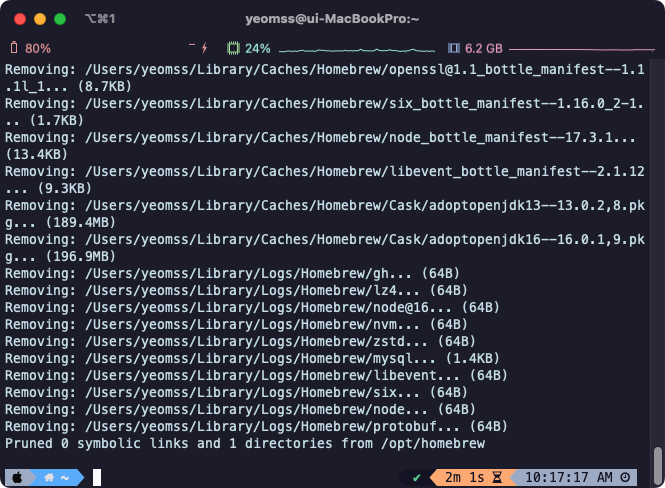Click the charging lightning bolt icon
The width and height of the screenshot is (665, 488).
coord(204,47)
